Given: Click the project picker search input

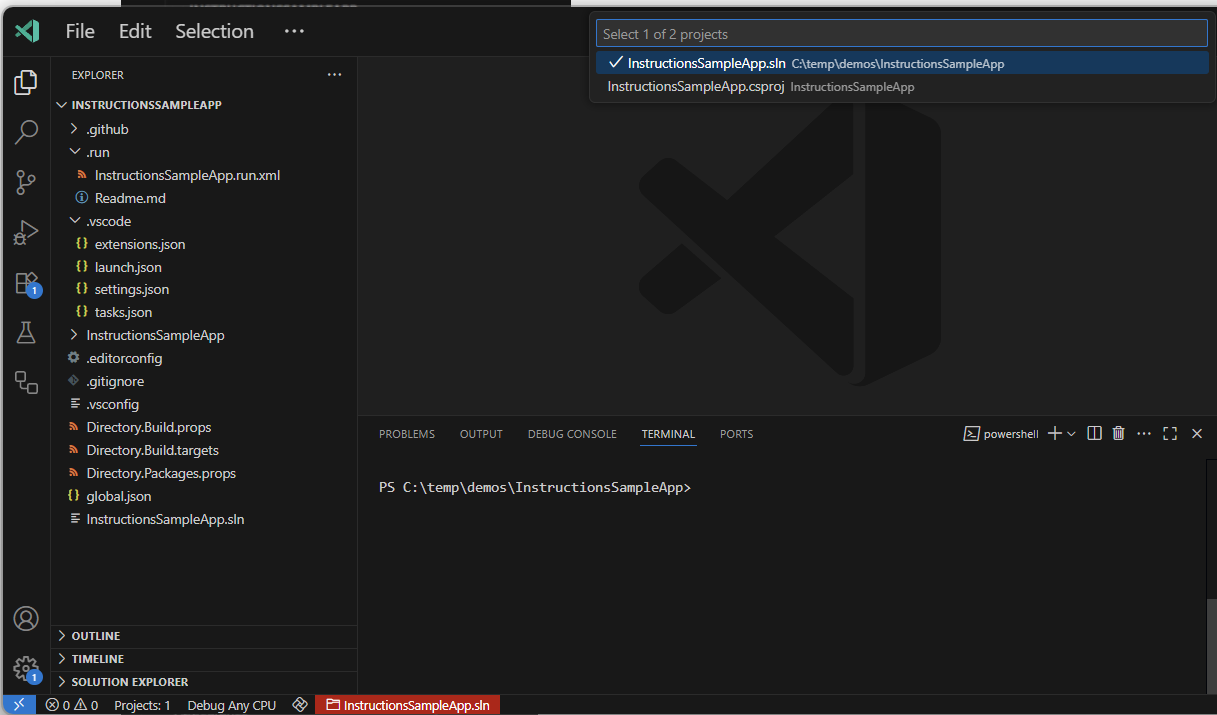Looking at the screenshot, I should (x=902, y=34).
